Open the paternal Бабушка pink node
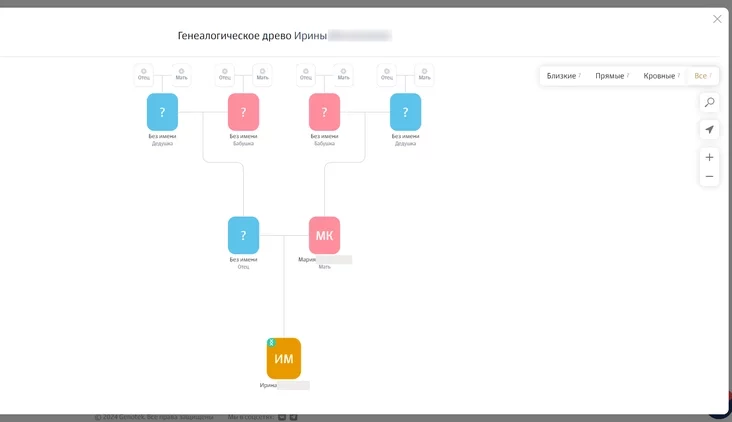This screenshot has width=732, height=422. (x=243, y=112)
